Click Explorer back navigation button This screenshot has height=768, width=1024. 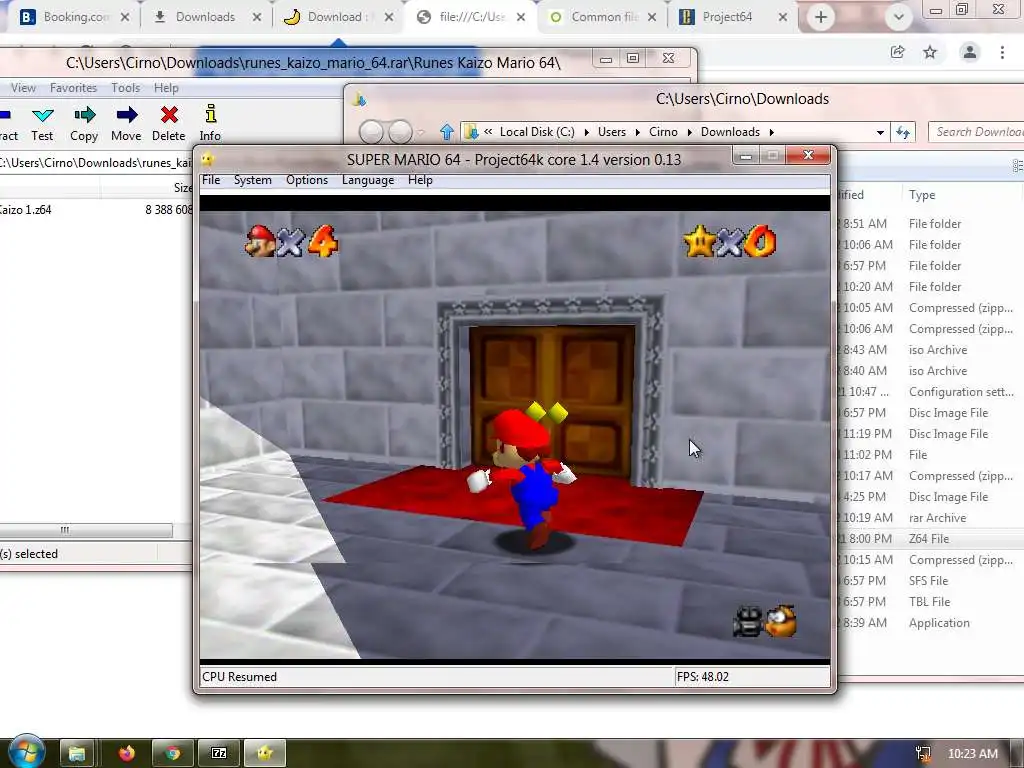coord(372,132)
